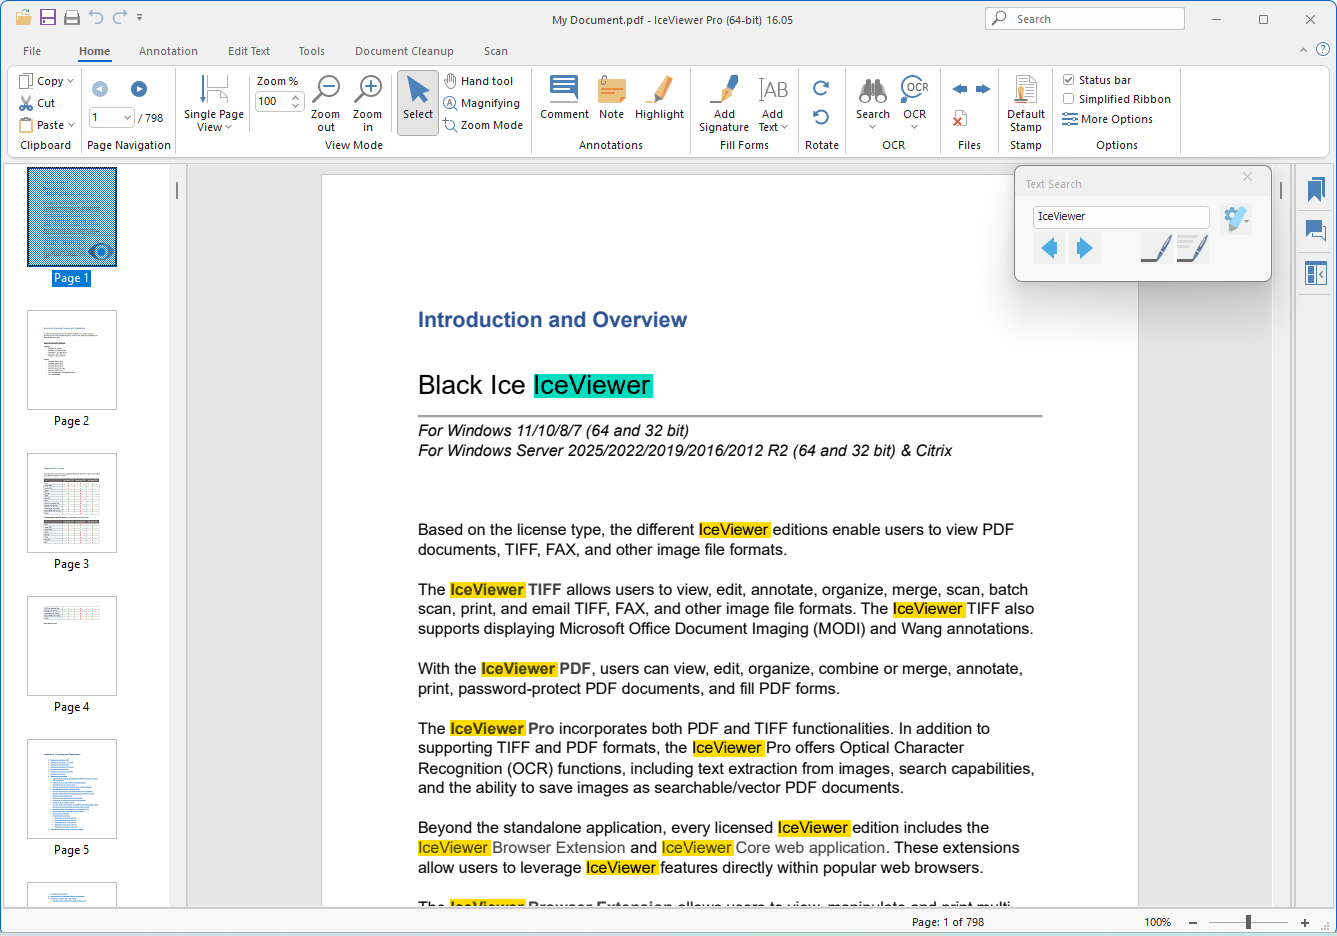Zoom in on the document
Viewport: 1337px width, 936px height.
(368, 103)
